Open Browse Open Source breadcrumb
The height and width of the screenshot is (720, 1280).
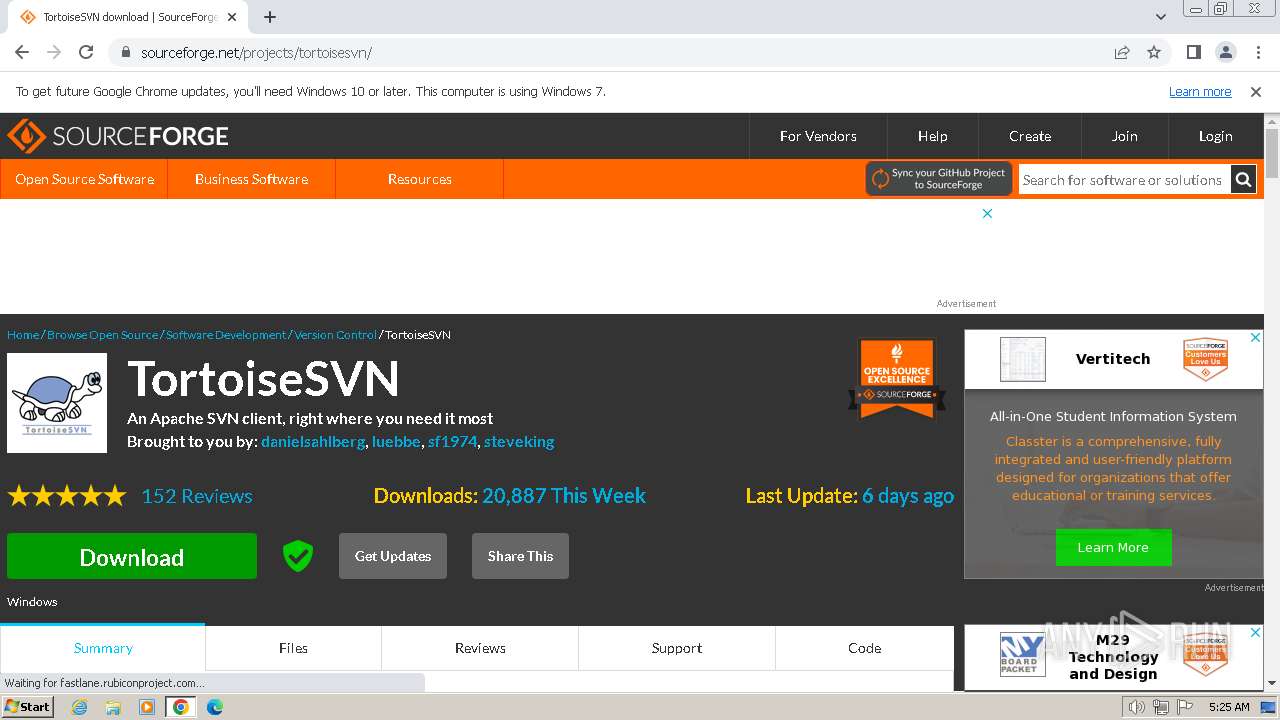[x=102, y=335]
